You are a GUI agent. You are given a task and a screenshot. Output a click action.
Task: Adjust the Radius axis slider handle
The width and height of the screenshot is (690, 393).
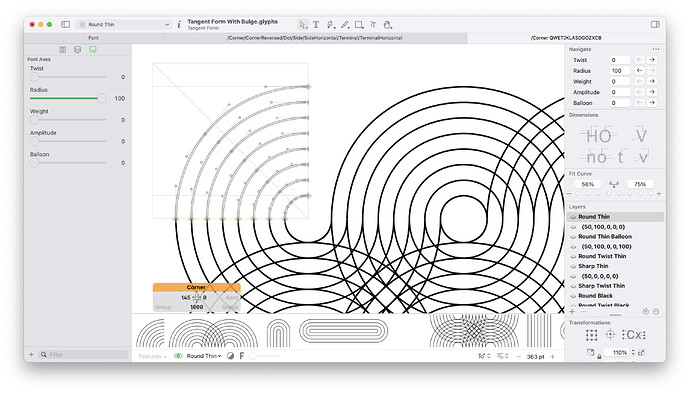coord(102,99)
